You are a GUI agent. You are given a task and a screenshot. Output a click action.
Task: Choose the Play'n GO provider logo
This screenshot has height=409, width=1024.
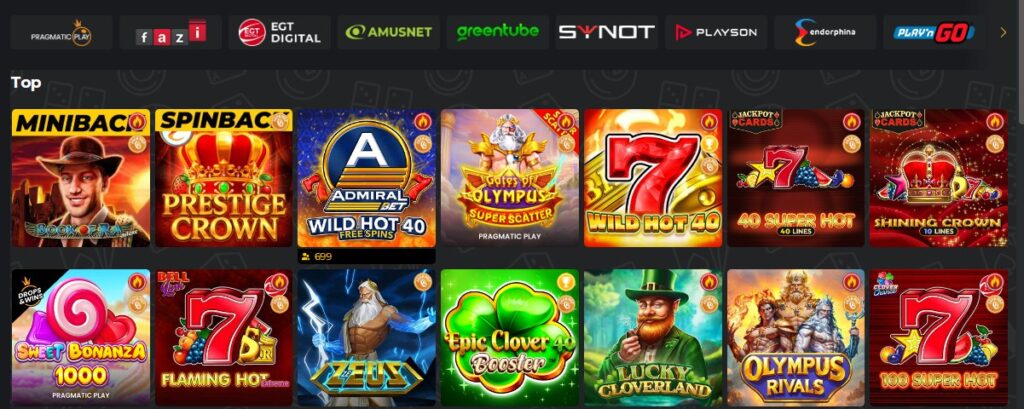click(x=934, y=33)
